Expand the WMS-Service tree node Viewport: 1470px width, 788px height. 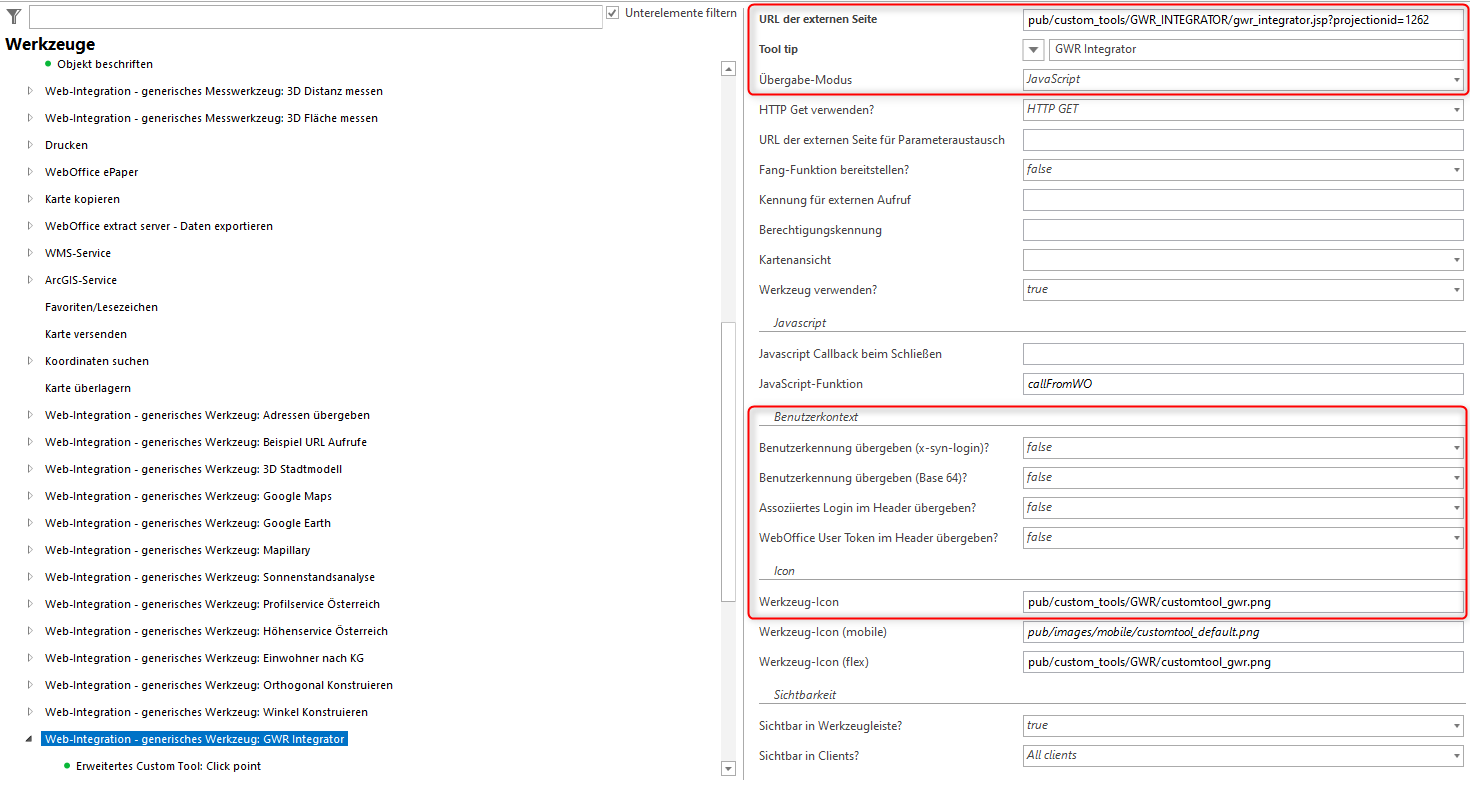point(29,252)
